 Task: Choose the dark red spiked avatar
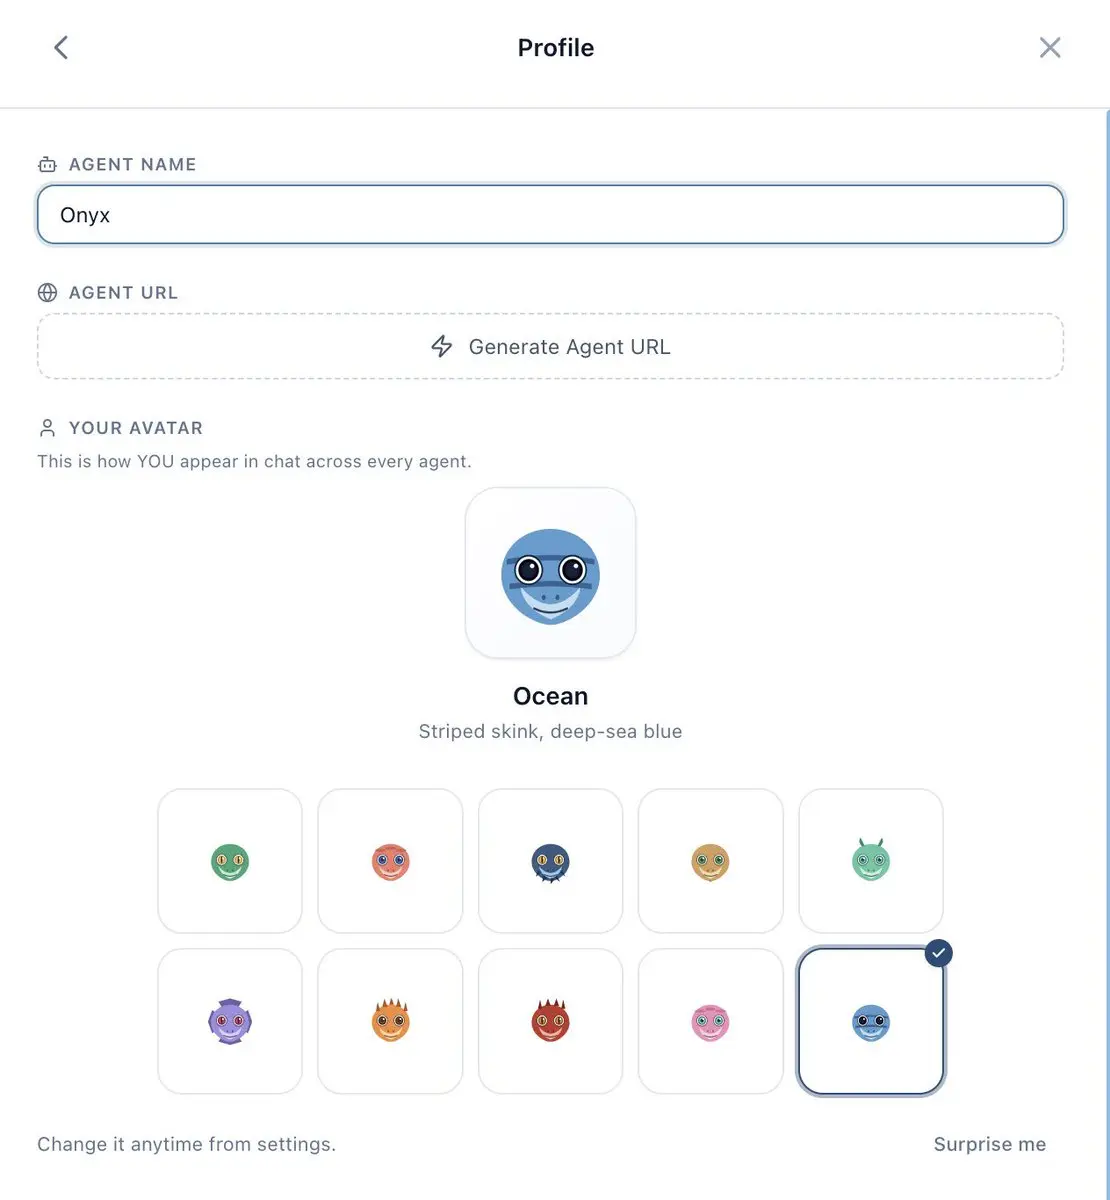551,1021
